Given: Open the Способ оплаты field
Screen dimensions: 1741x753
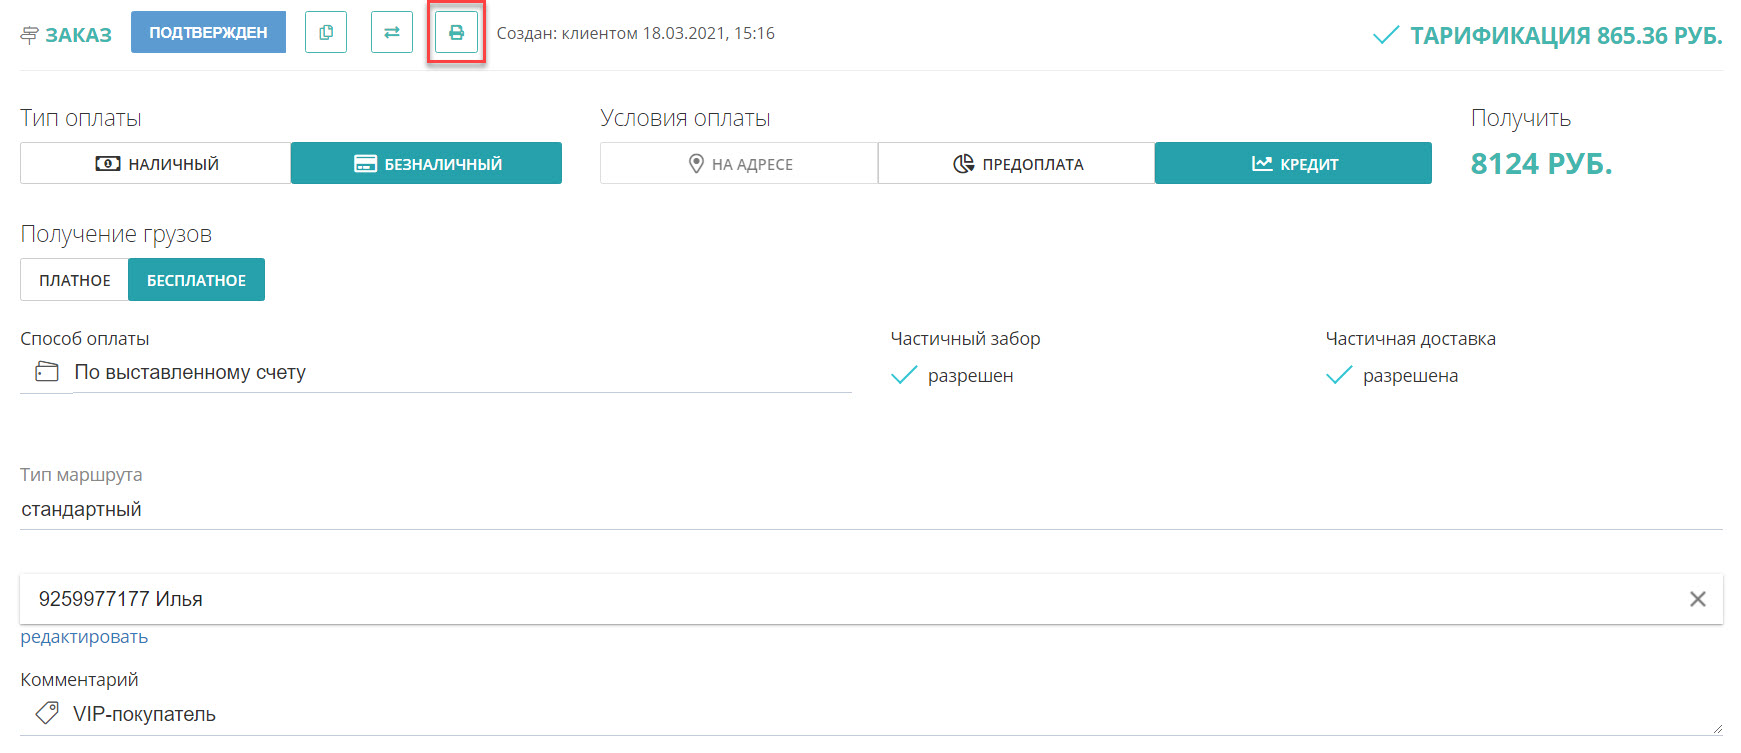Looking at the screenshot, I should click(x=463, y=372).
